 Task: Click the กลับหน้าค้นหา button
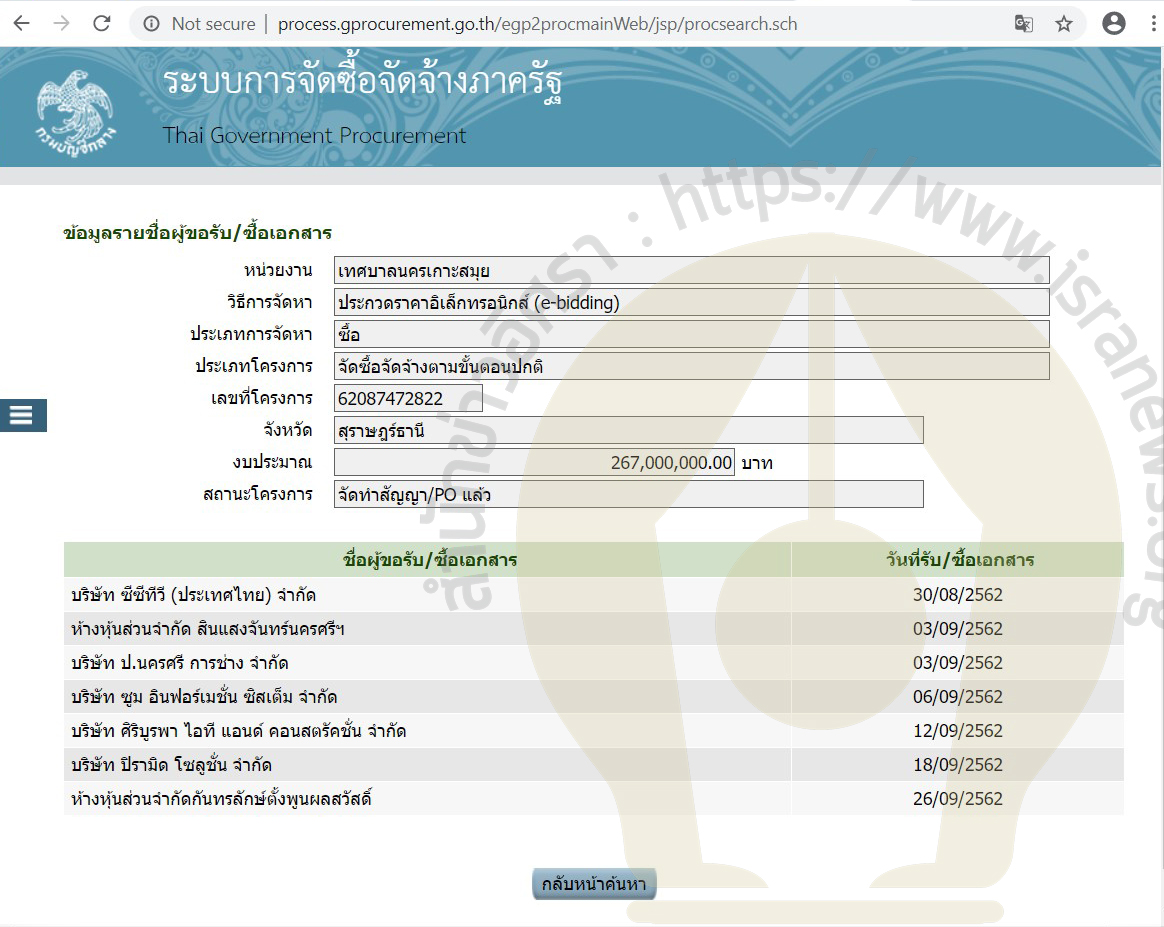594,884
